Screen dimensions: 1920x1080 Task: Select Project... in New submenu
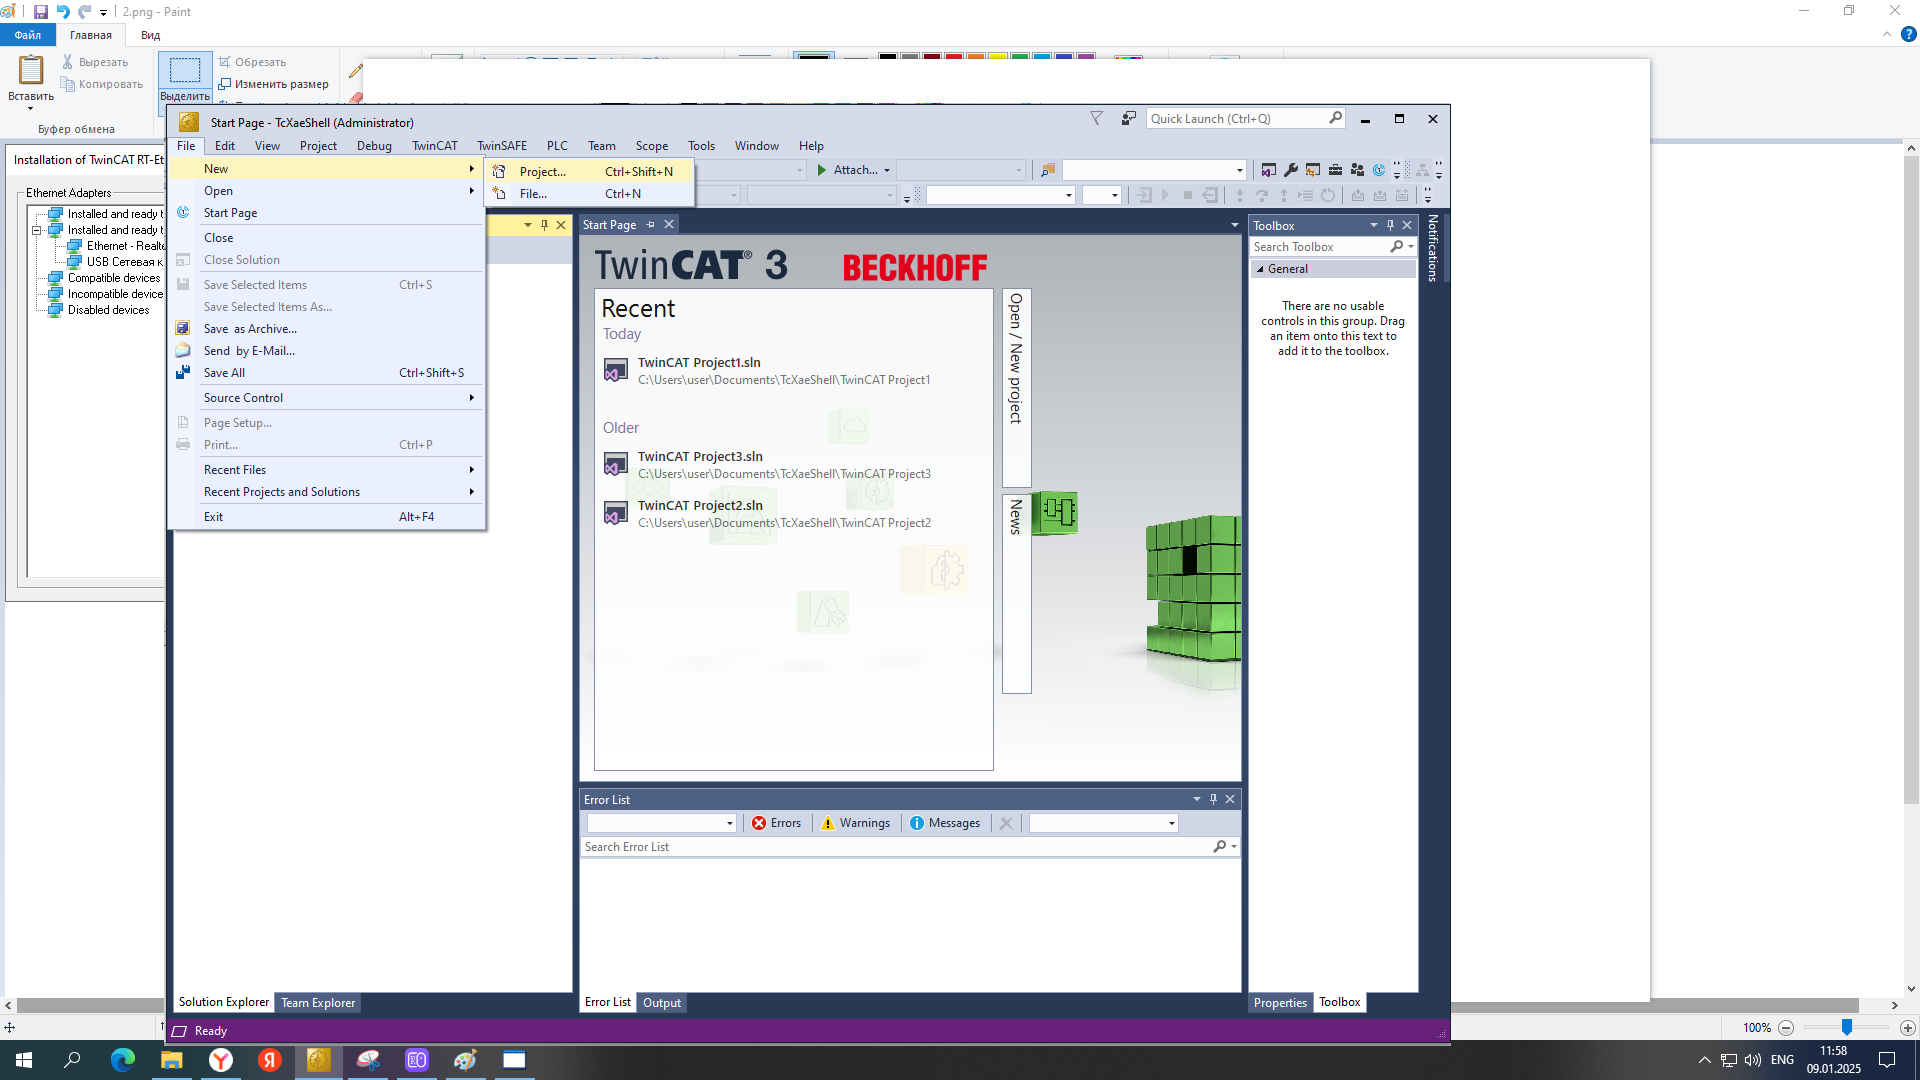click(589, 171)
